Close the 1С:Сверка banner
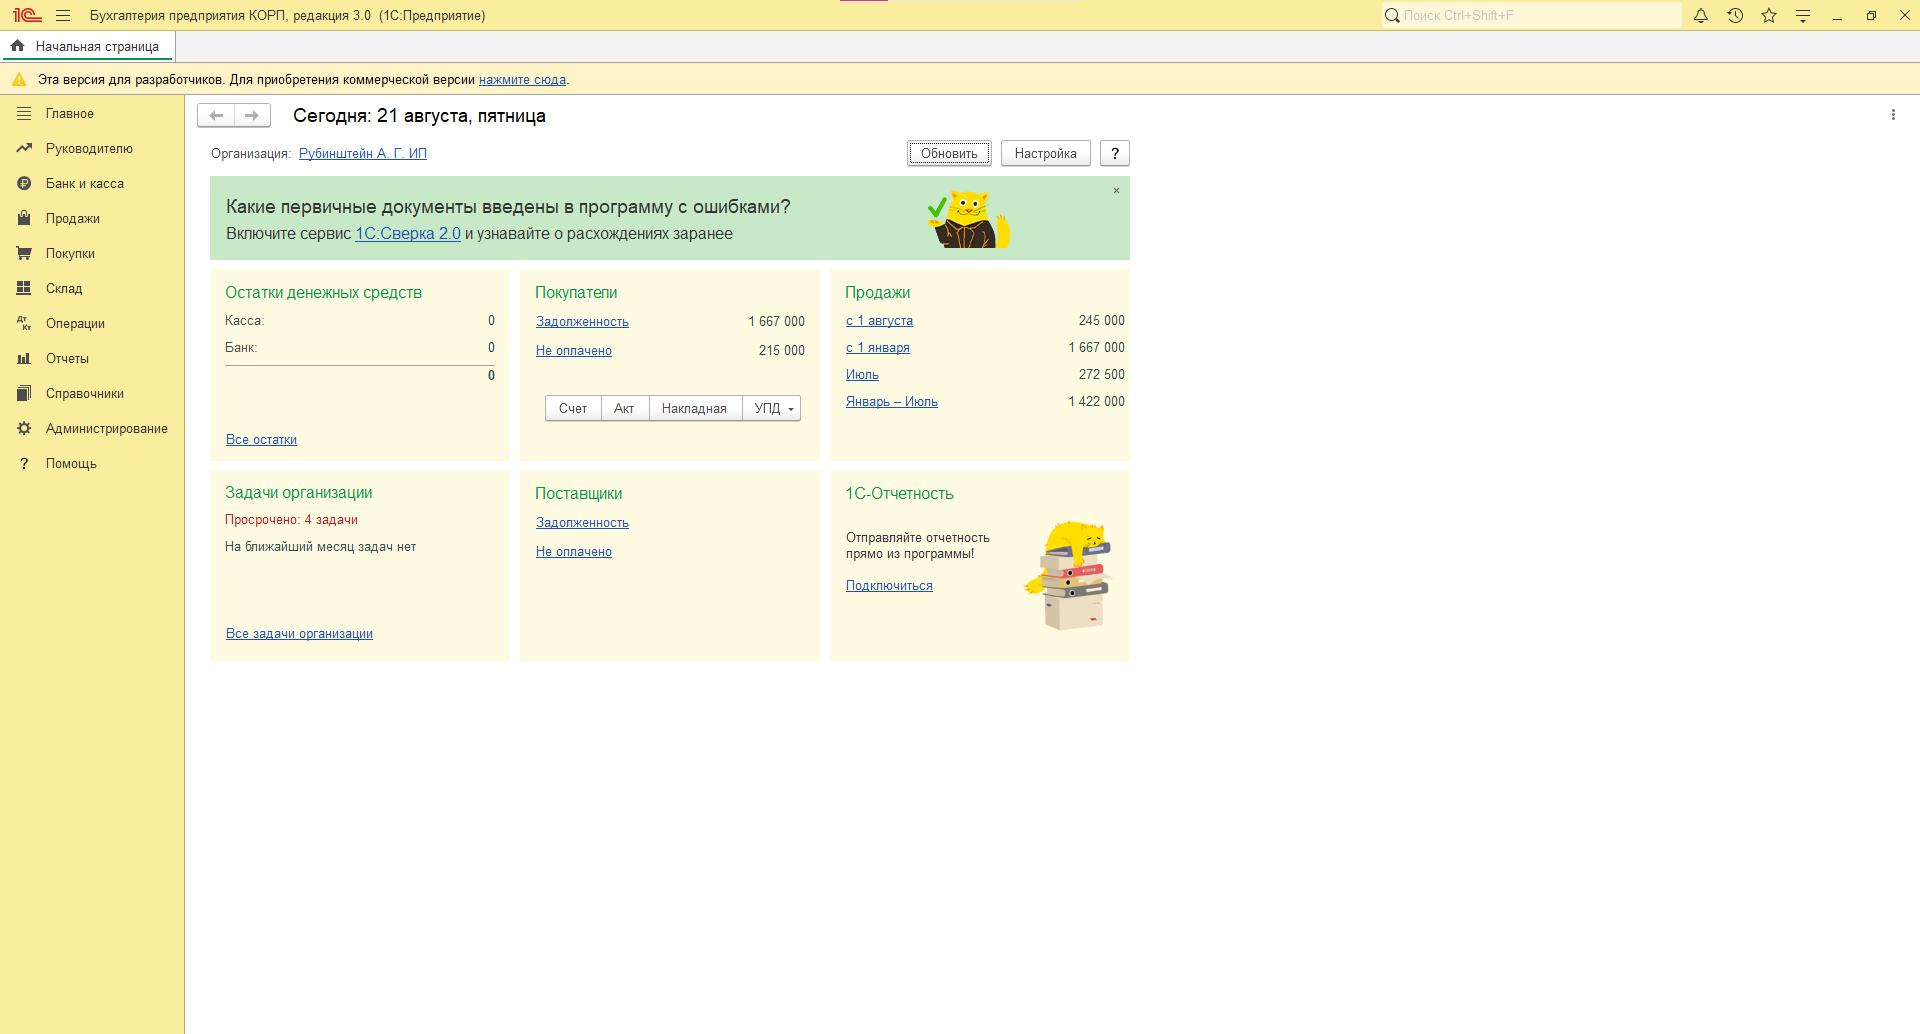This screenshot has width=1920, height=1034. tap(1117, 191)
